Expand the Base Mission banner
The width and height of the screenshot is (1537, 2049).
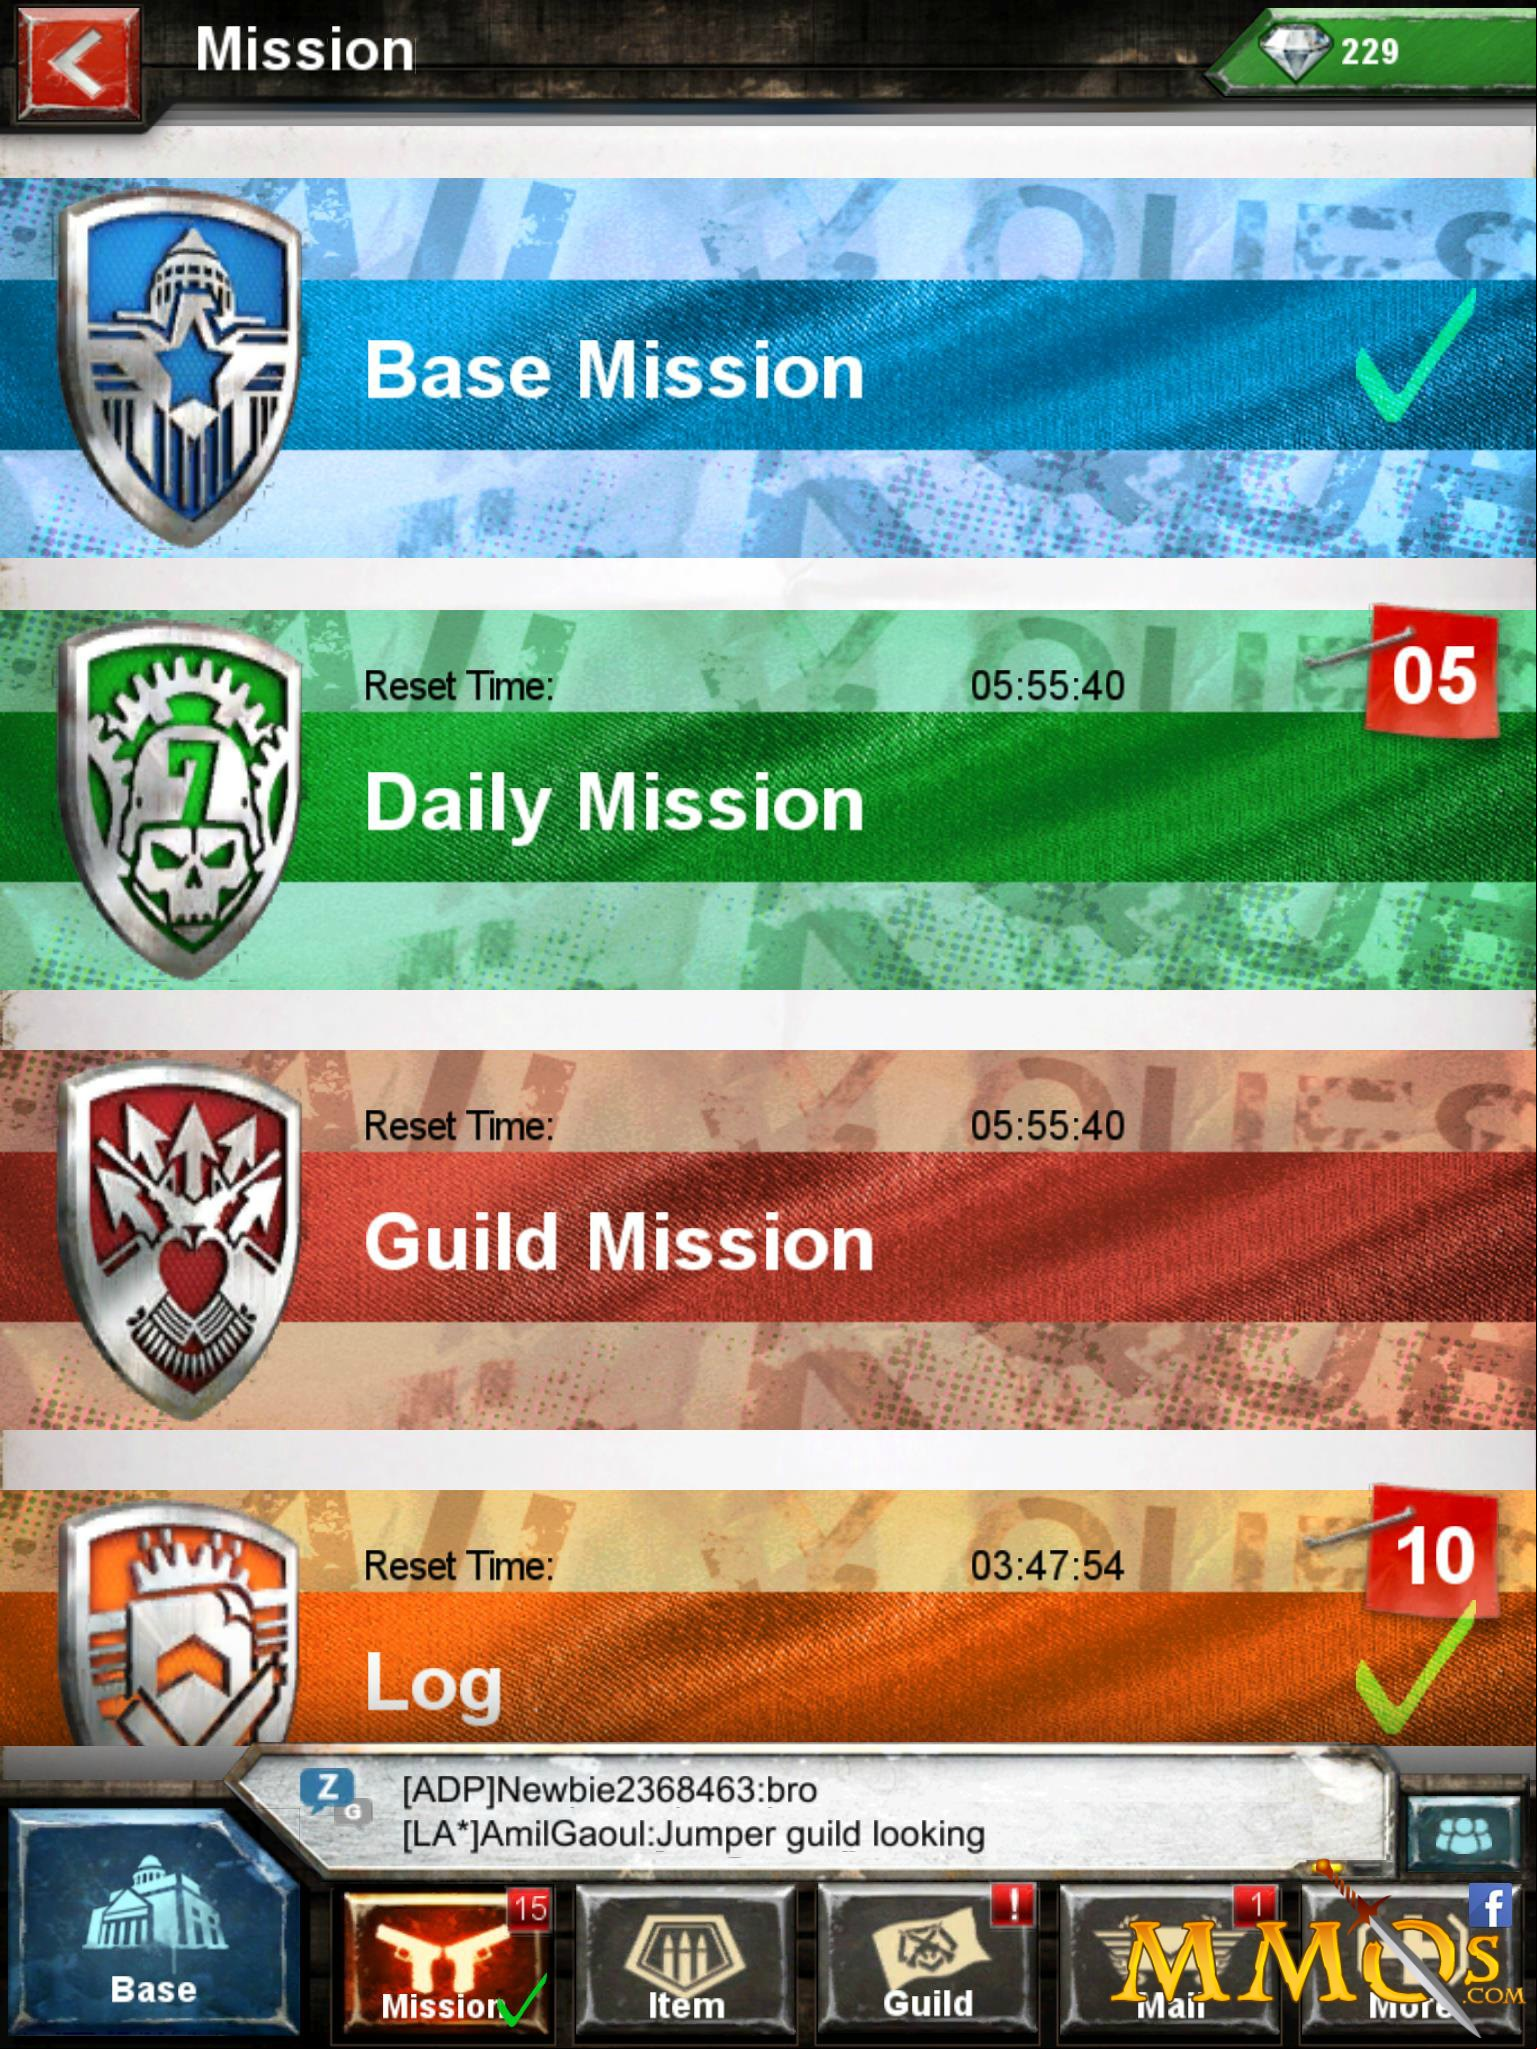(768, 368)
